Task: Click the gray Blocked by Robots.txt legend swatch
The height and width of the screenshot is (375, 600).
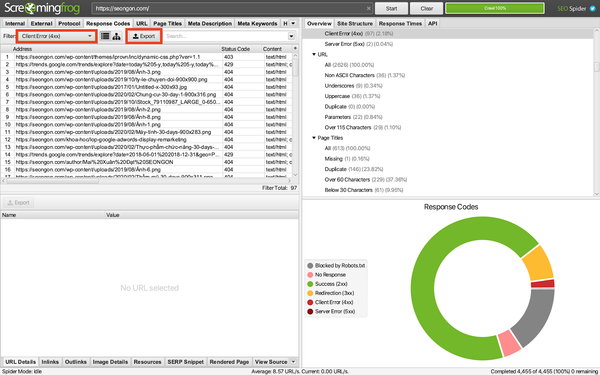Action: click(x=310, y=266)
